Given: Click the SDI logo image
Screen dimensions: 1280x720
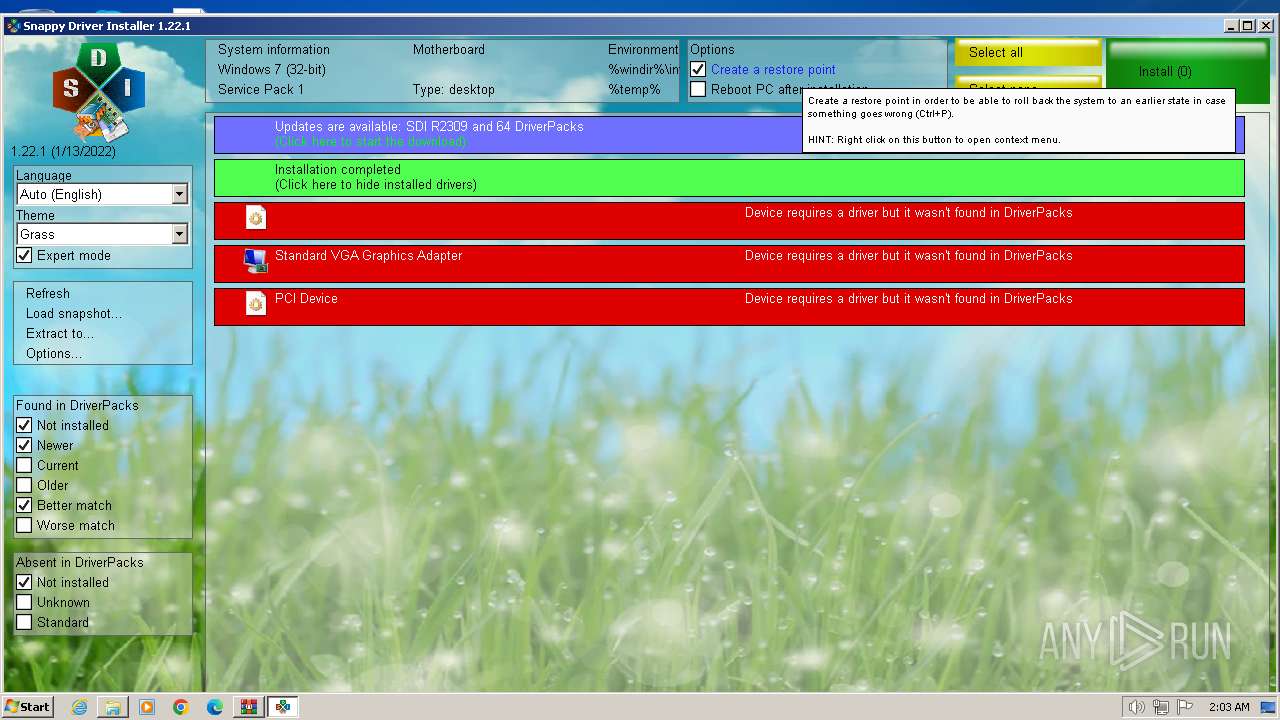Looking at the screenshot, I should pyautogui.click(x=99, y=92).
